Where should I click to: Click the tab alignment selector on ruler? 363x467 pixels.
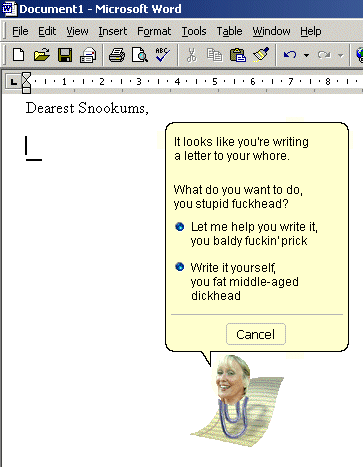point(13,81)
